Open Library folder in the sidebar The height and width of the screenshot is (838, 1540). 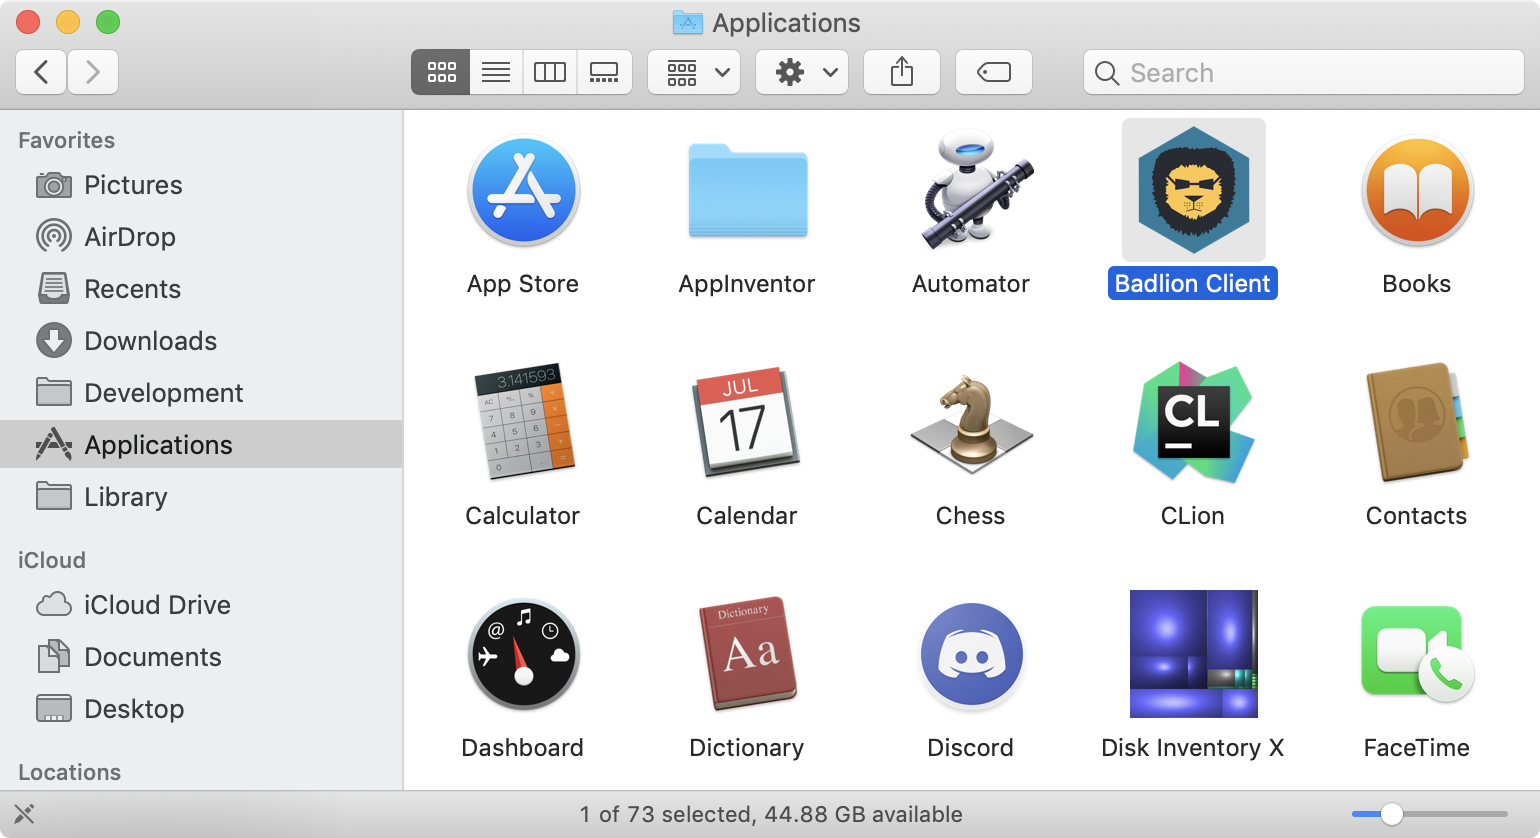tap(201, 497)
